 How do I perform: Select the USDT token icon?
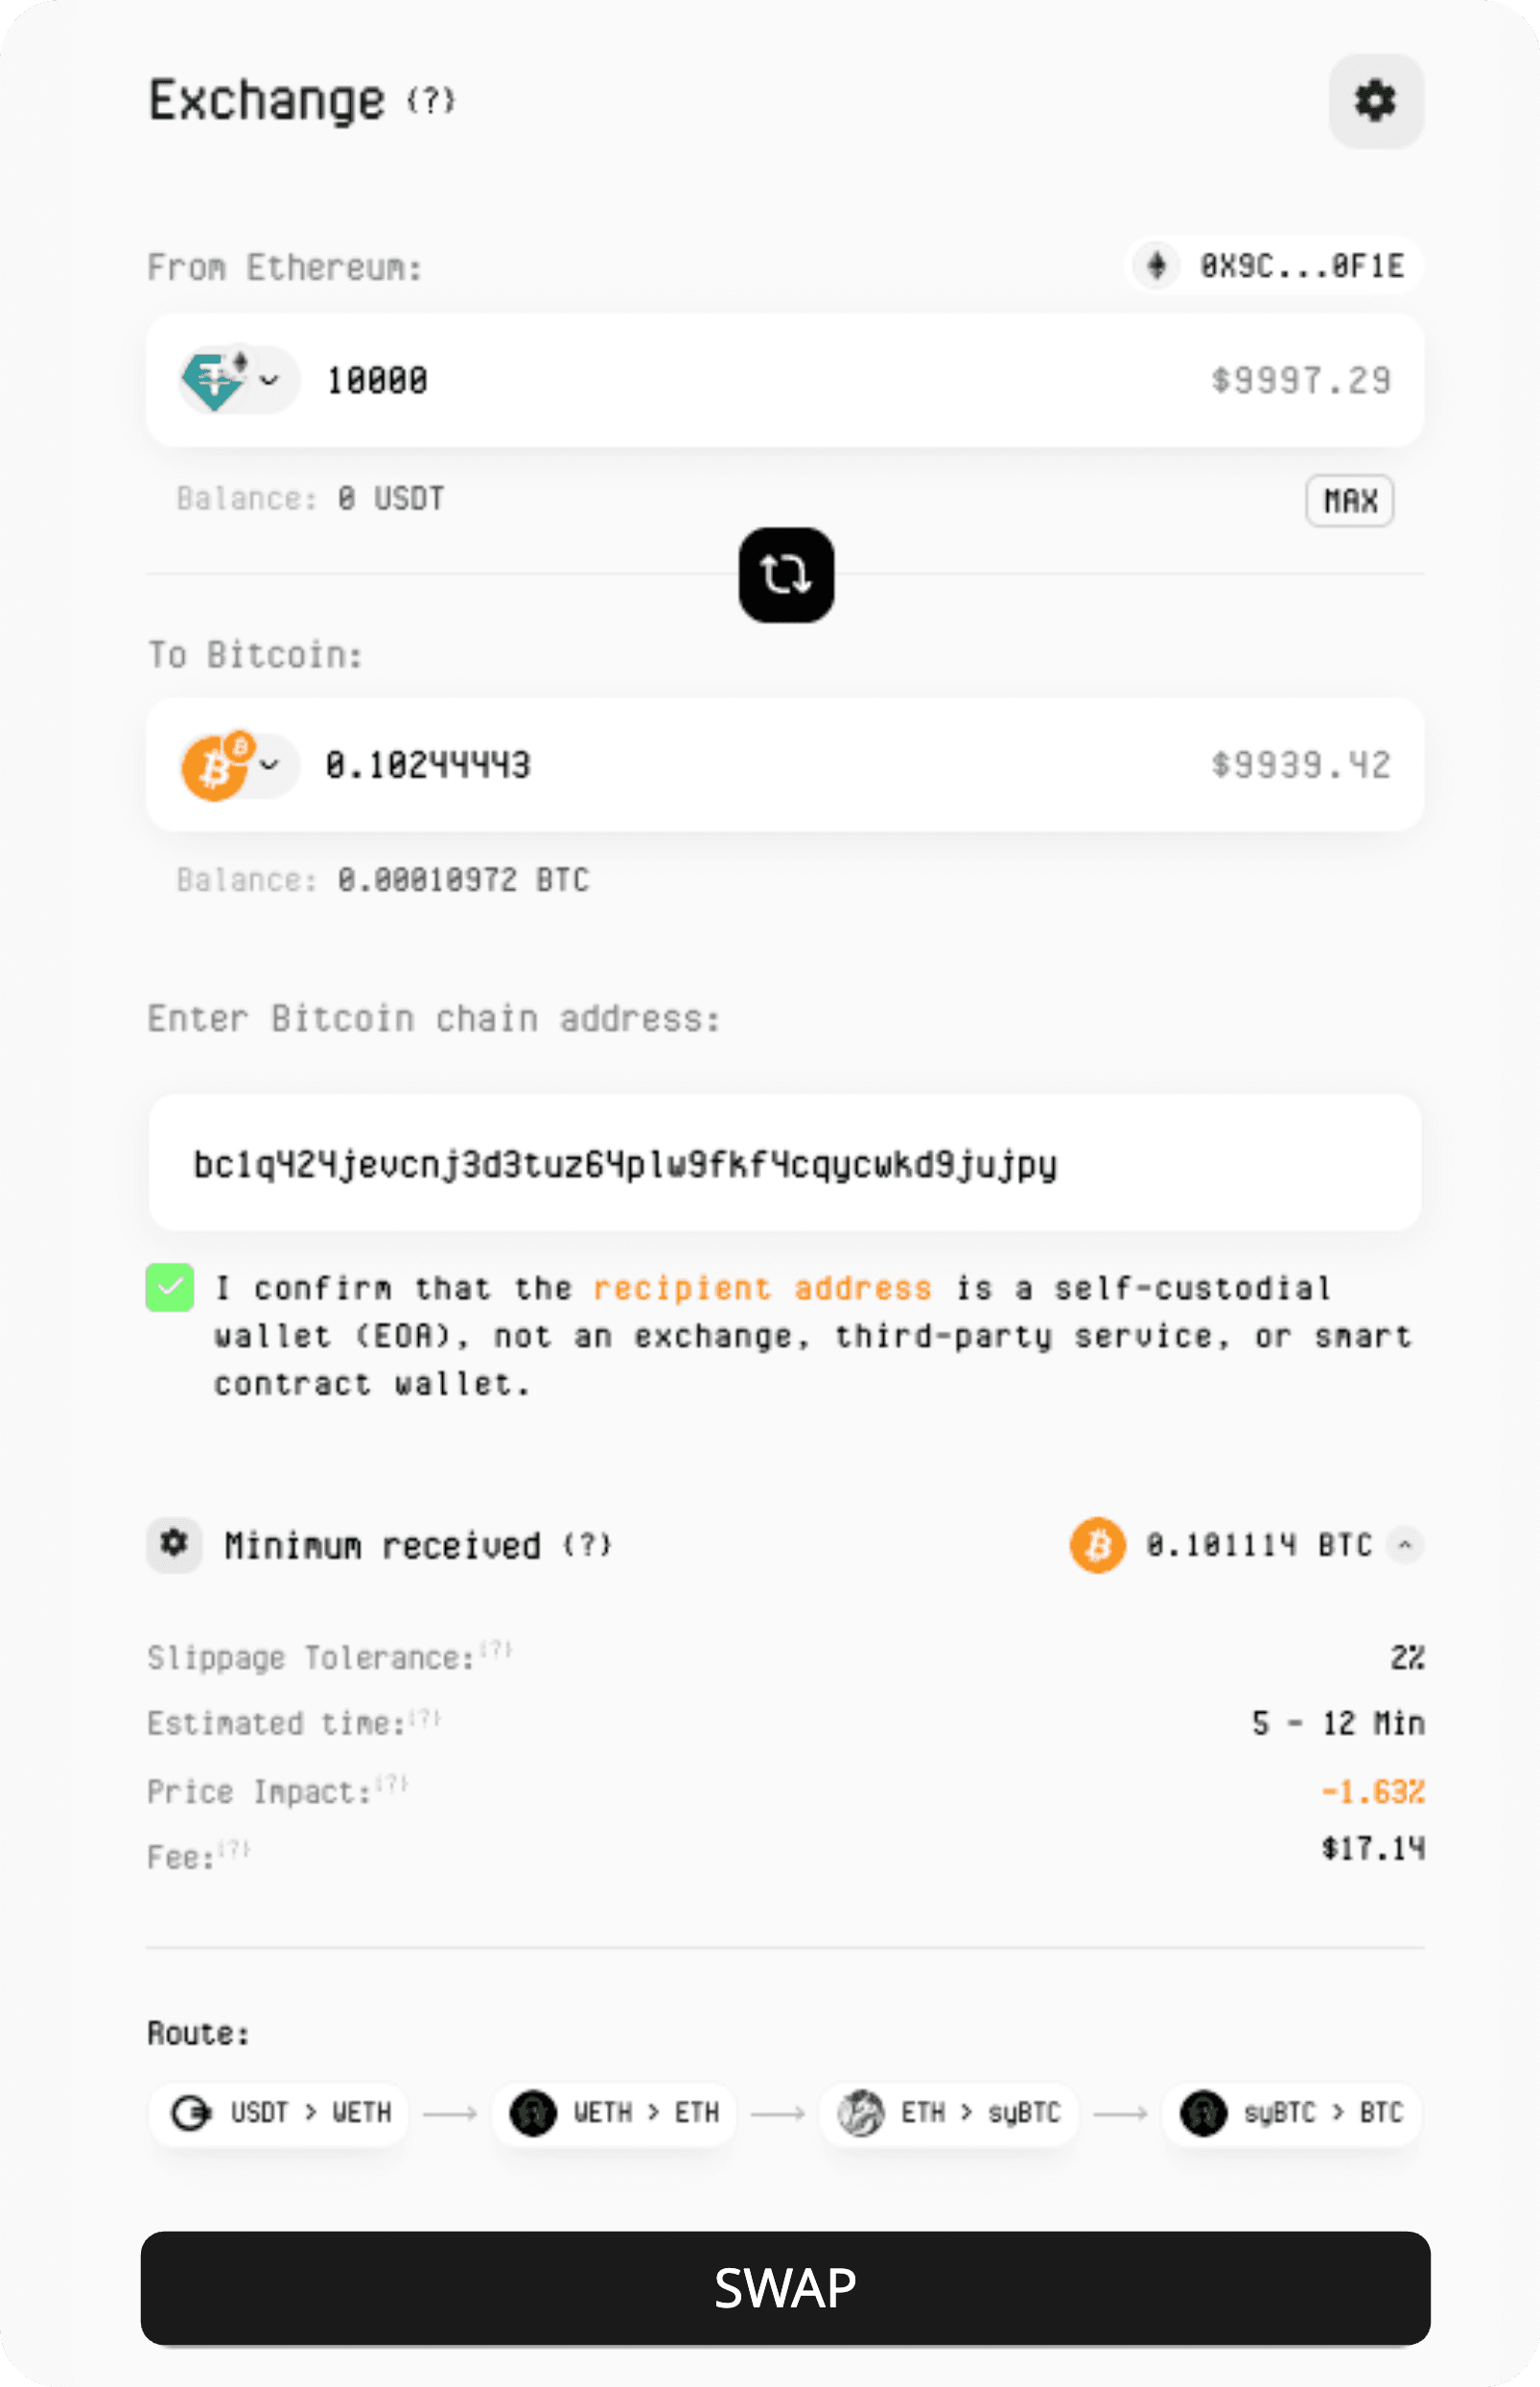(x=213, y=380)
